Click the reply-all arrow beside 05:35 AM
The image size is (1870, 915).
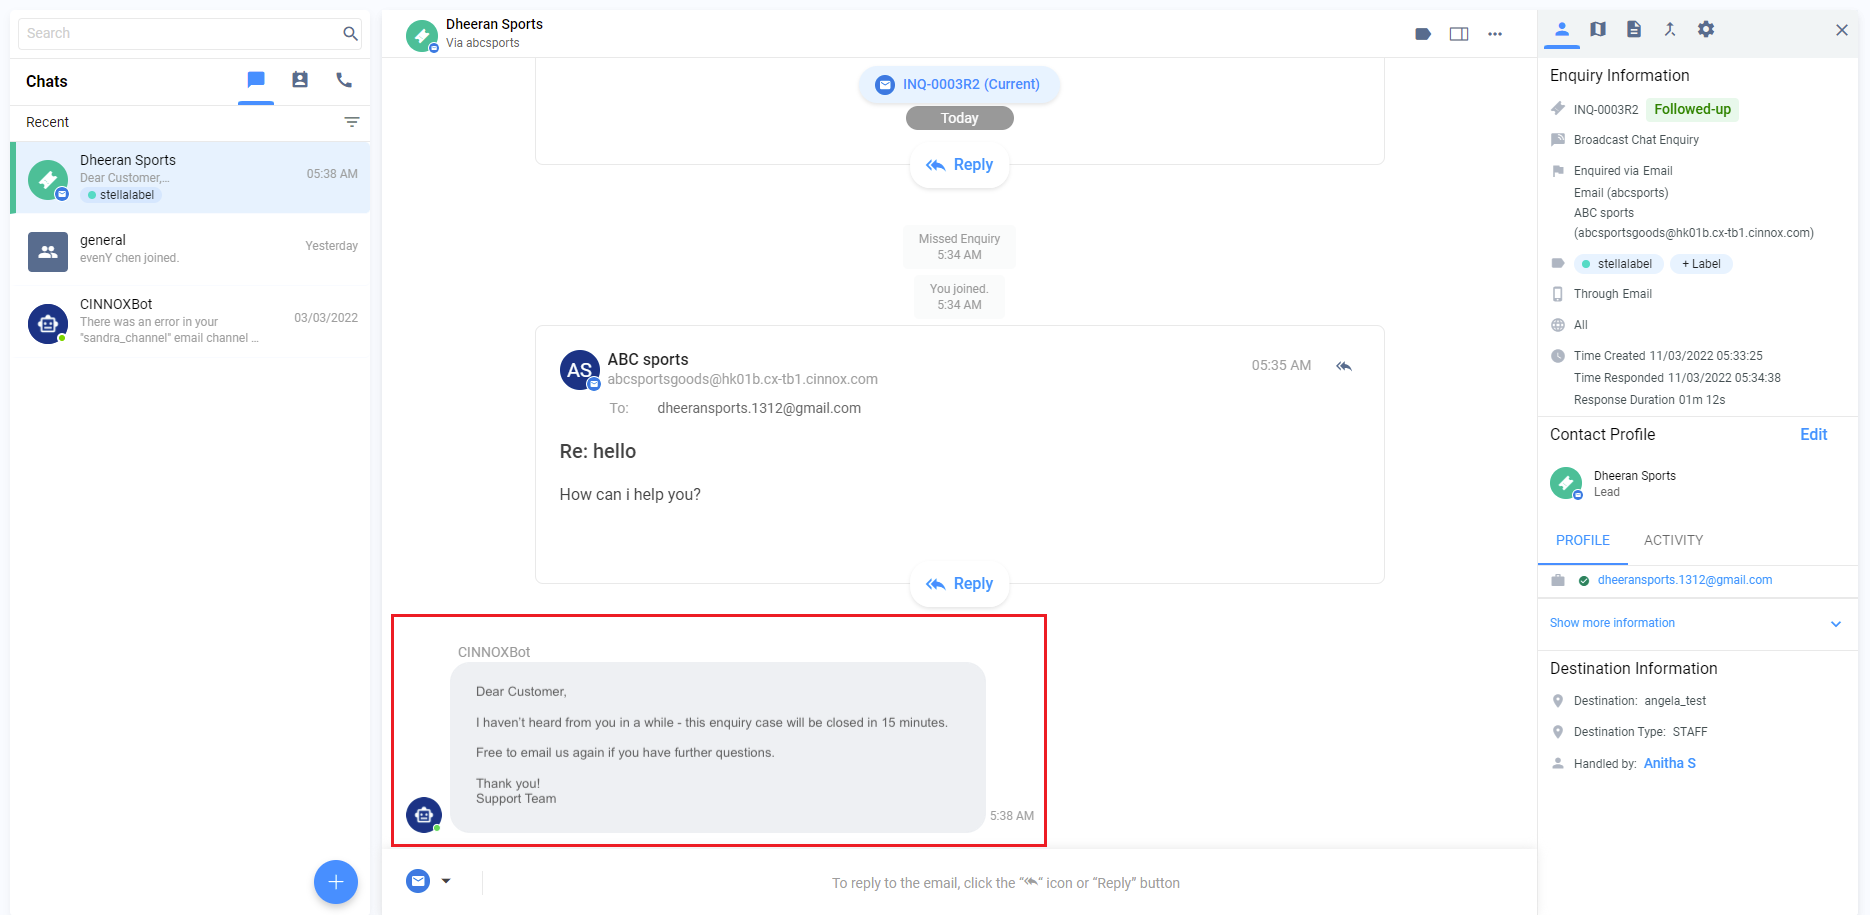coord(1344,366)
